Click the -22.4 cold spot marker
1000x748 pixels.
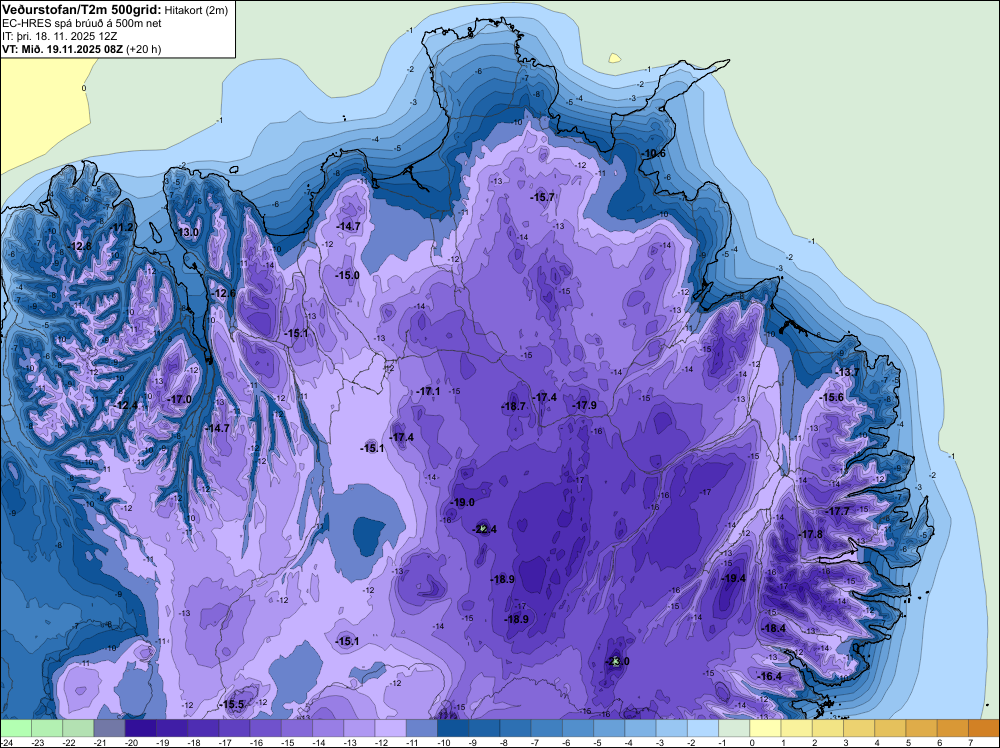[484, 529]
